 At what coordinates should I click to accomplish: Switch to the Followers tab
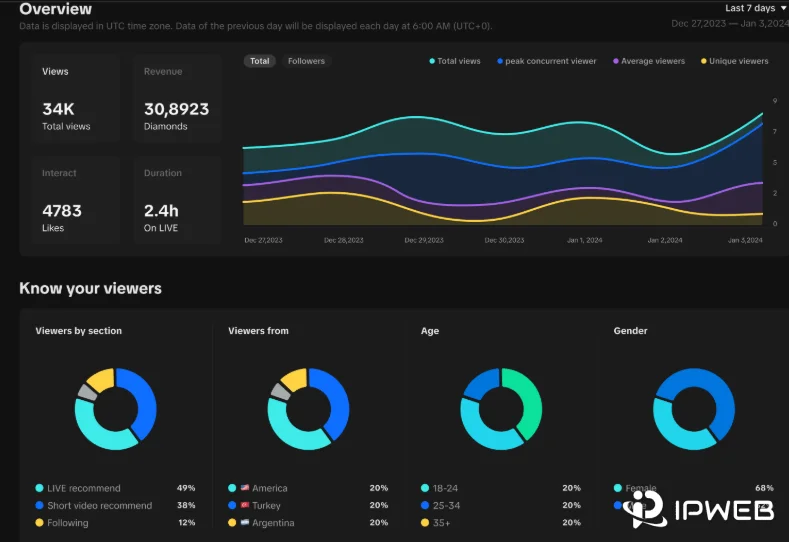pos(306,61)
